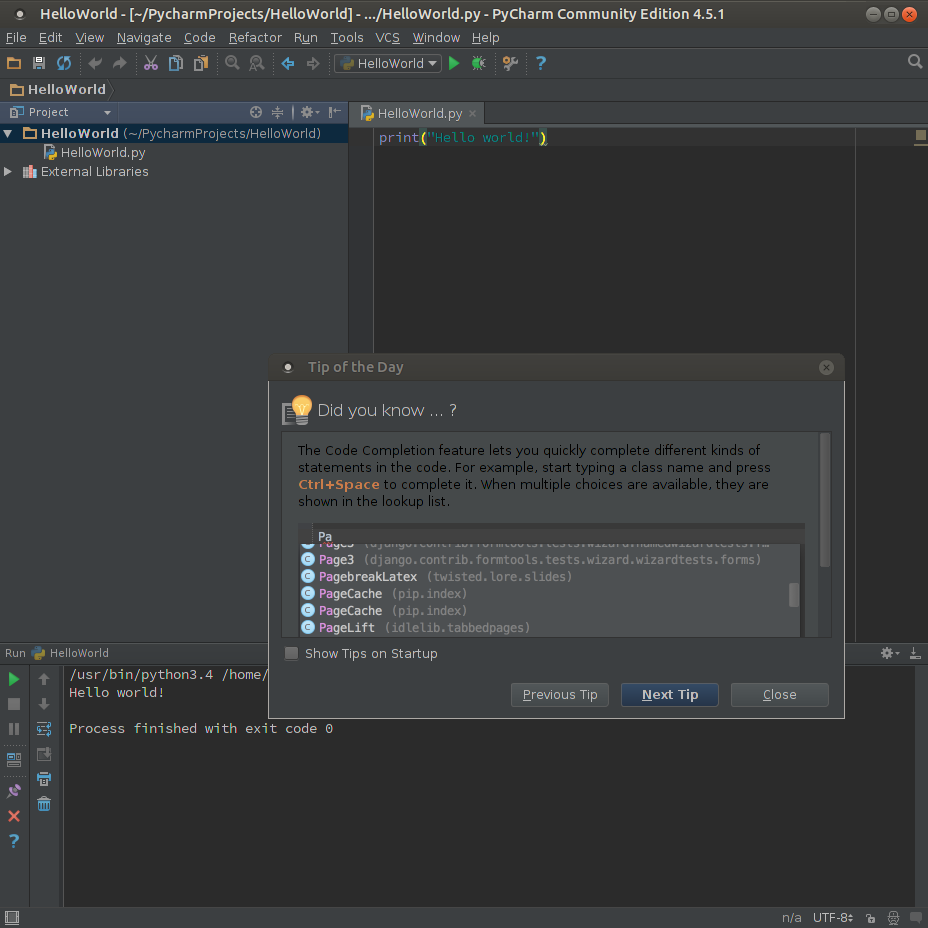The image size is (928, 928).
Task: Print the console output
Action: [x=43, y=777]
